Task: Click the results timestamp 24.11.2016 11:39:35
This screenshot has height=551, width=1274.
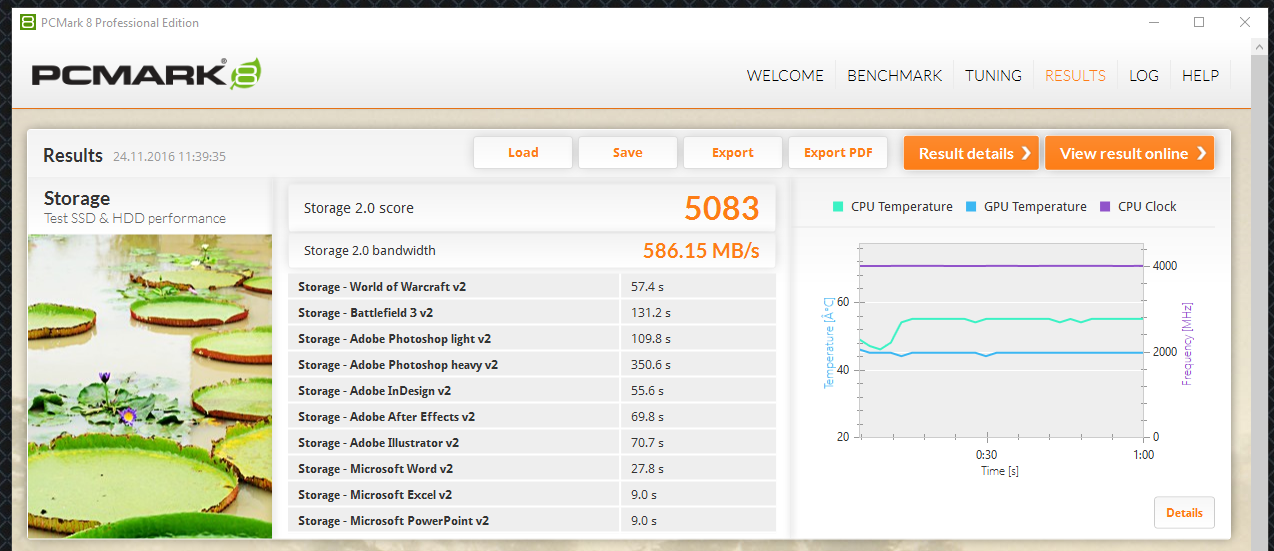Action: 169,157
